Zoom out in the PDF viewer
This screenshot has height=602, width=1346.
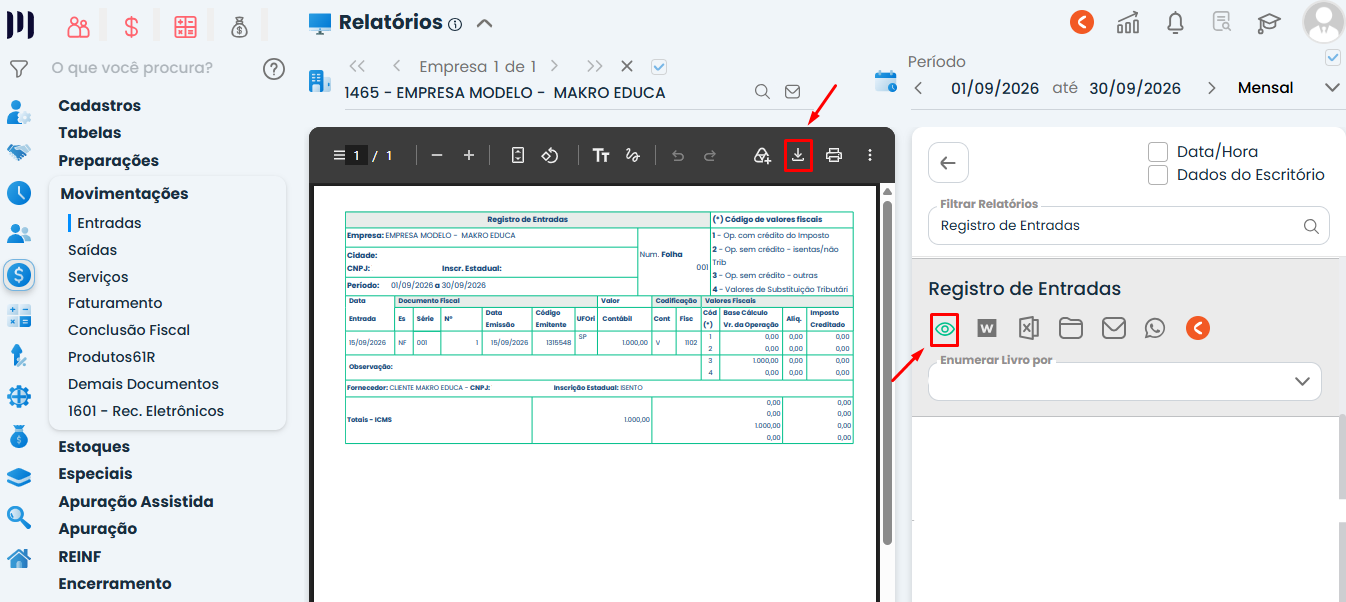click(437, 155)
